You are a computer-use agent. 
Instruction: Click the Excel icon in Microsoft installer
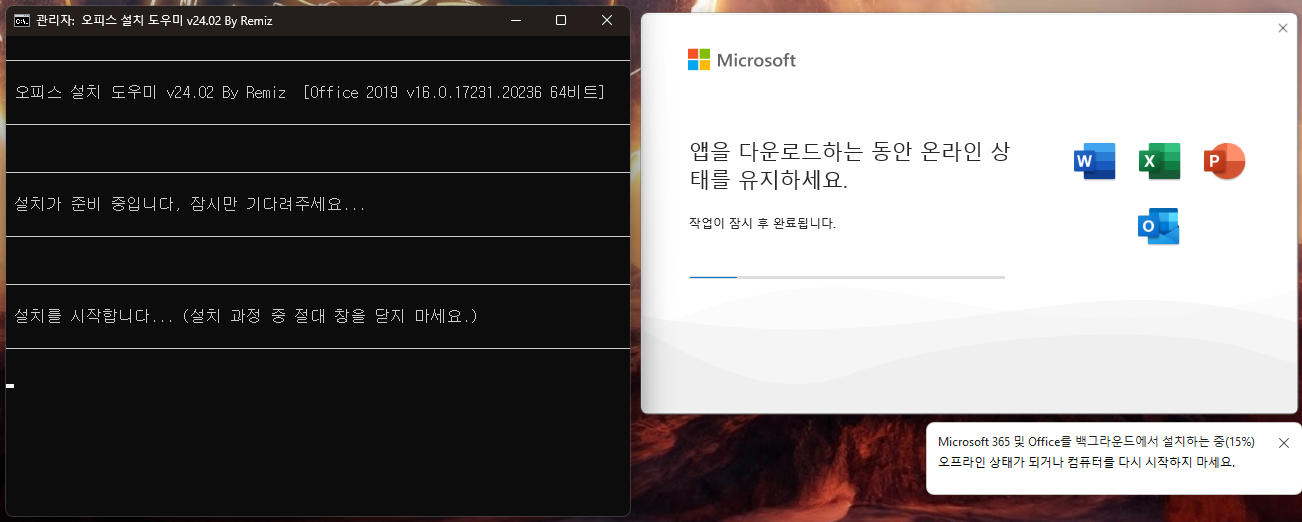1159,161
